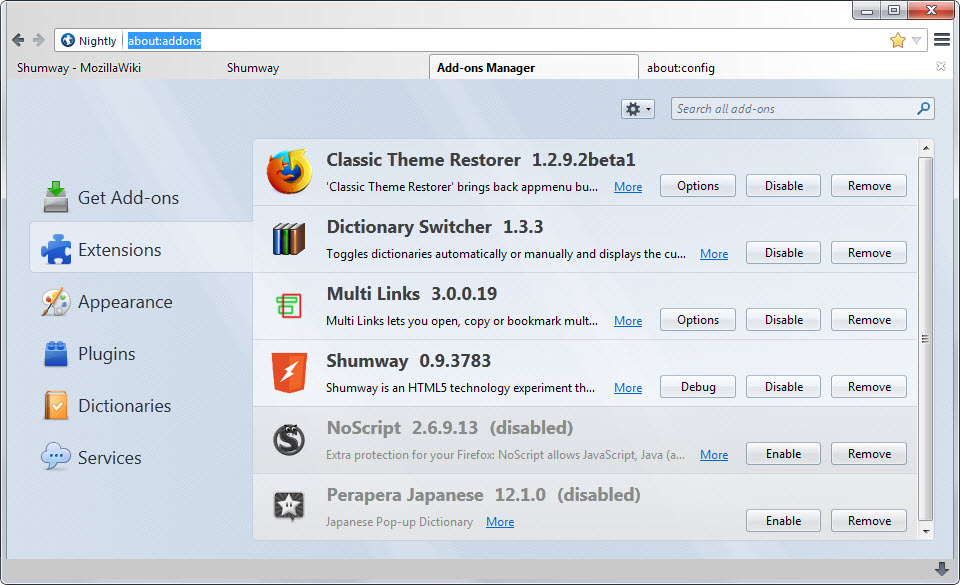Click Debug for Shumway

click(698, 387)
